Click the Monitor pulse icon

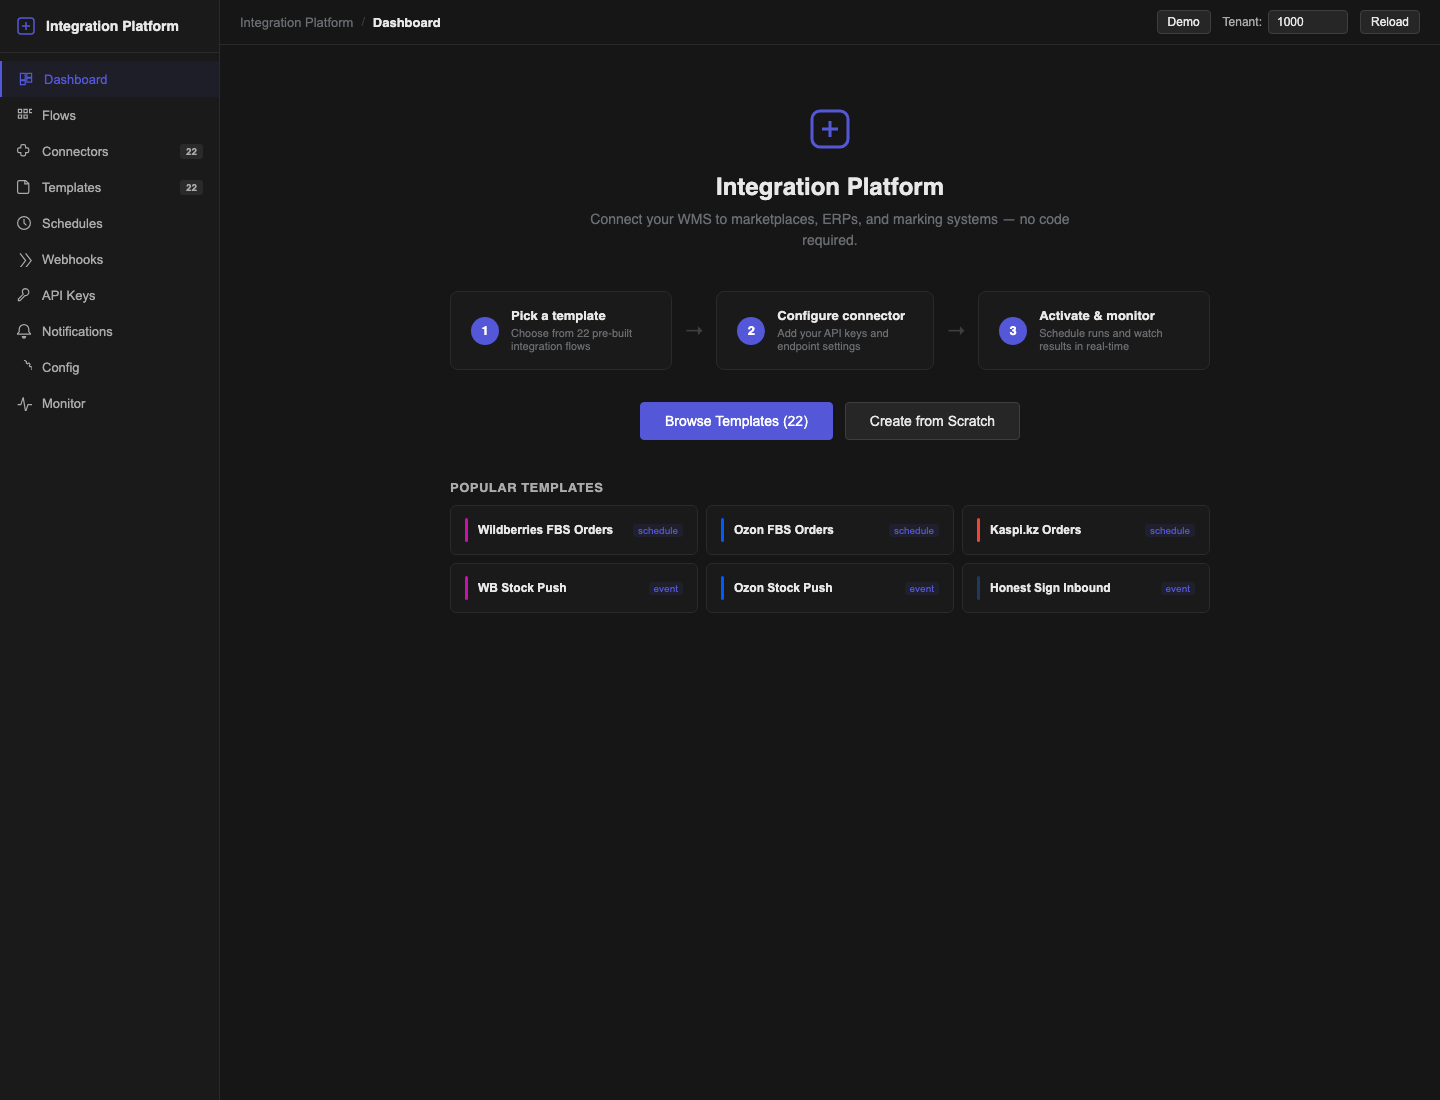24,403
